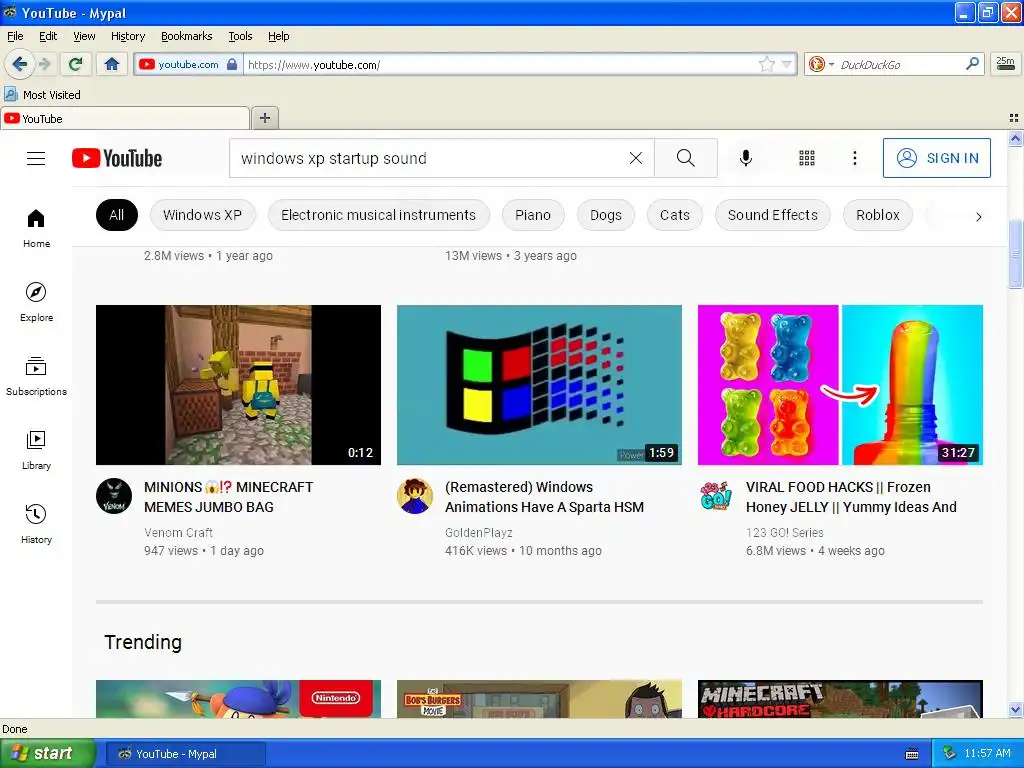Select the Dogs filter chip

606,215
